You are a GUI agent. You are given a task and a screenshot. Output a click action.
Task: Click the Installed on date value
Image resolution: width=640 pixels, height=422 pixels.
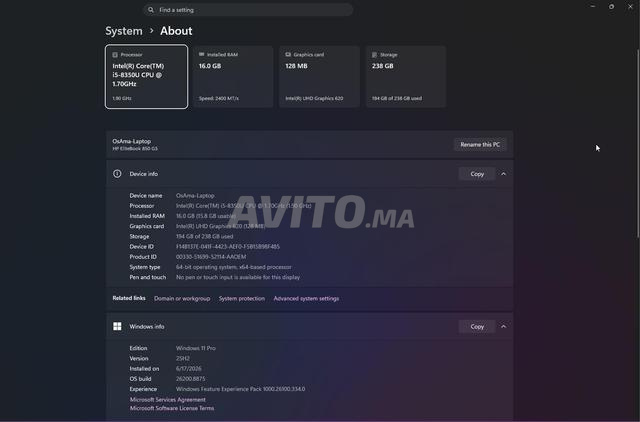click(x=189, y=369)
